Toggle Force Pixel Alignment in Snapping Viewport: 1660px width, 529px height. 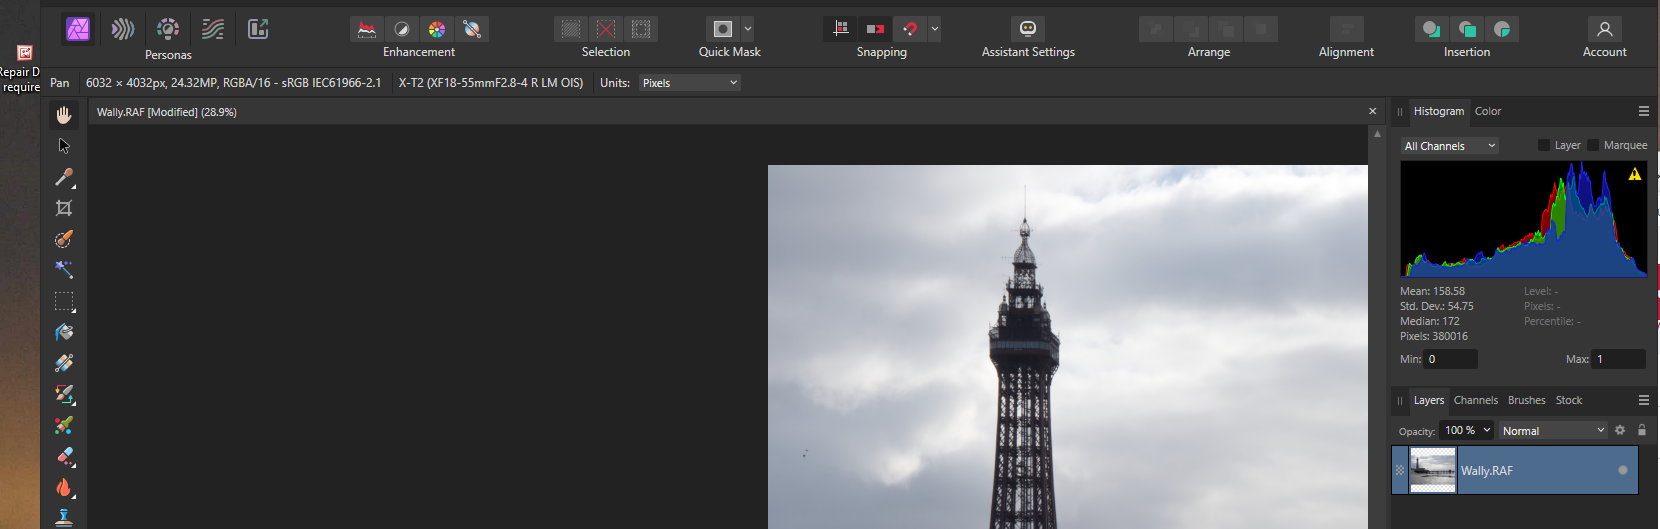tap(841, 29)
